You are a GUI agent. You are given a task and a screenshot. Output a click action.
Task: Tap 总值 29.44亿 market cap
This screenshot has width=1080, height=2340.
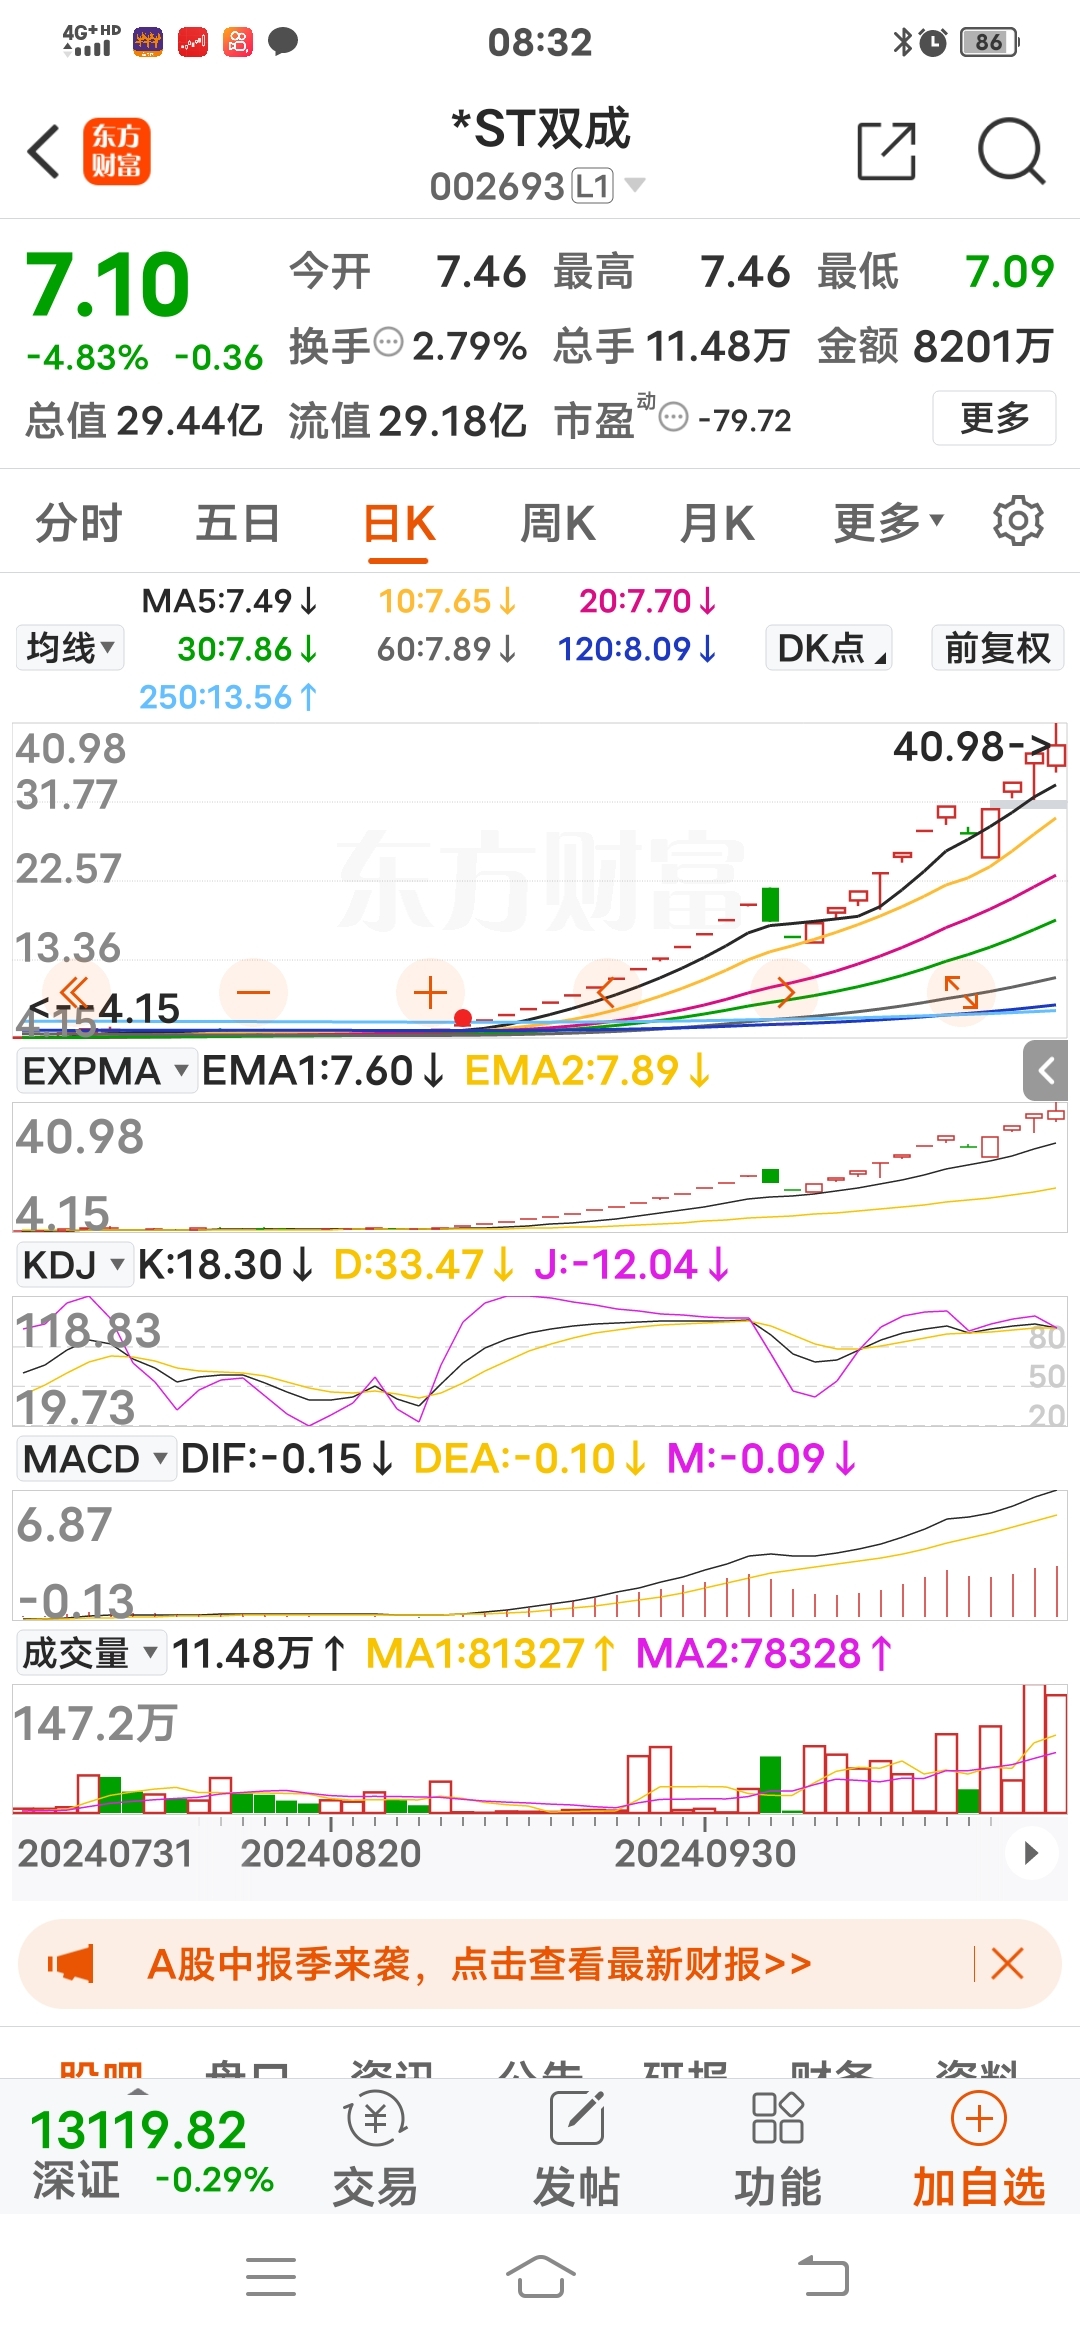[144, 420]
